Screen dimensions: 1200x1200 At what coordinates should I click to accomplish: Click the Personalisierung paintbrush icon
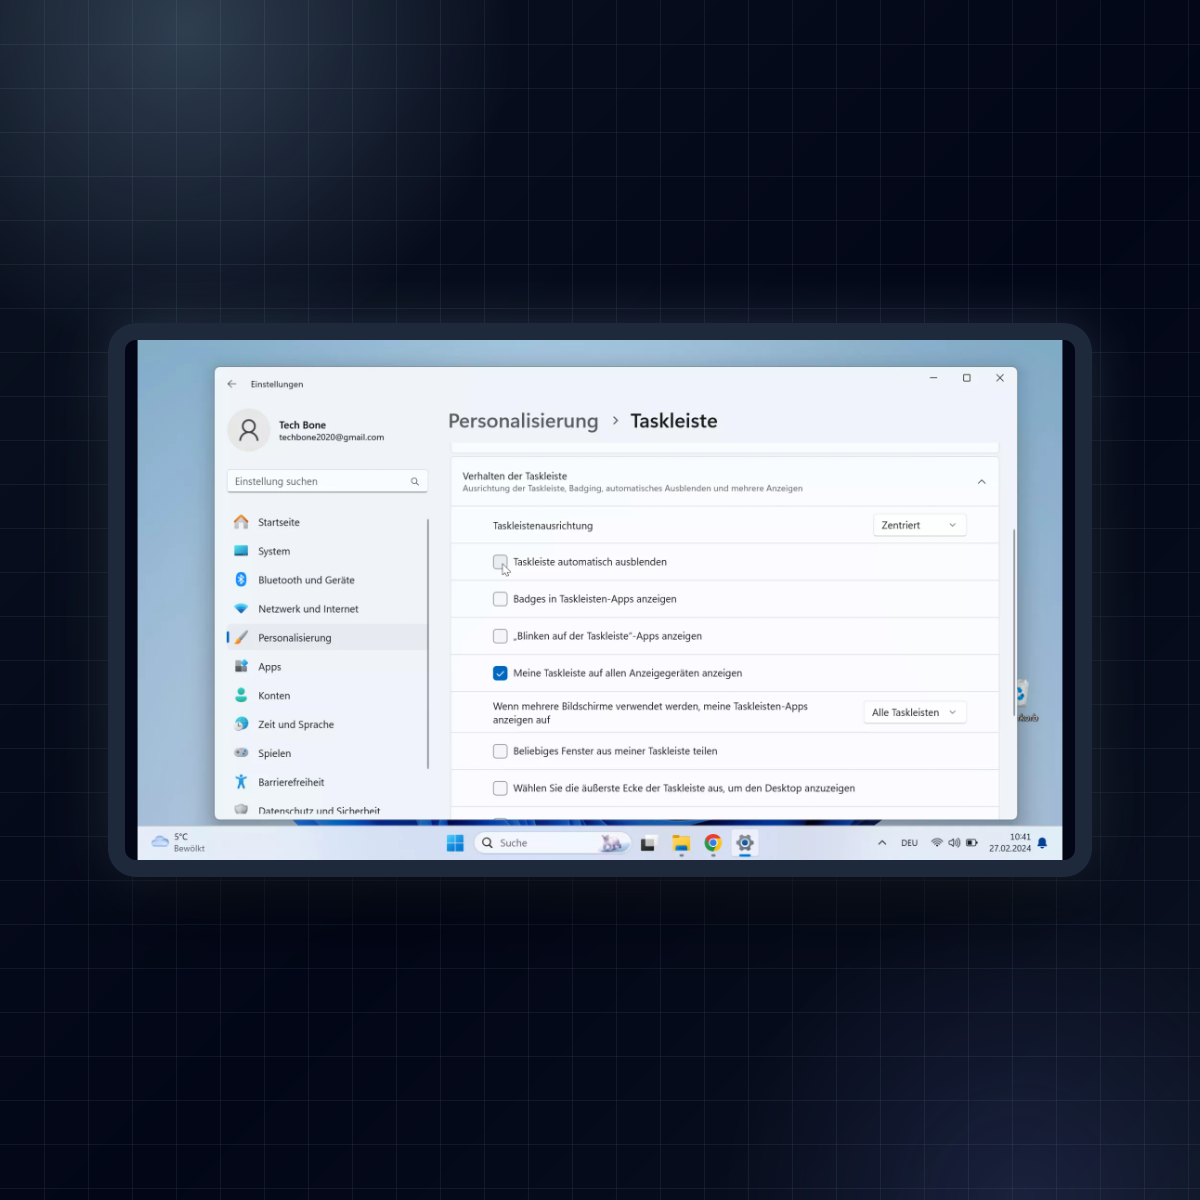pyautogui.click(x=241, y=638)
